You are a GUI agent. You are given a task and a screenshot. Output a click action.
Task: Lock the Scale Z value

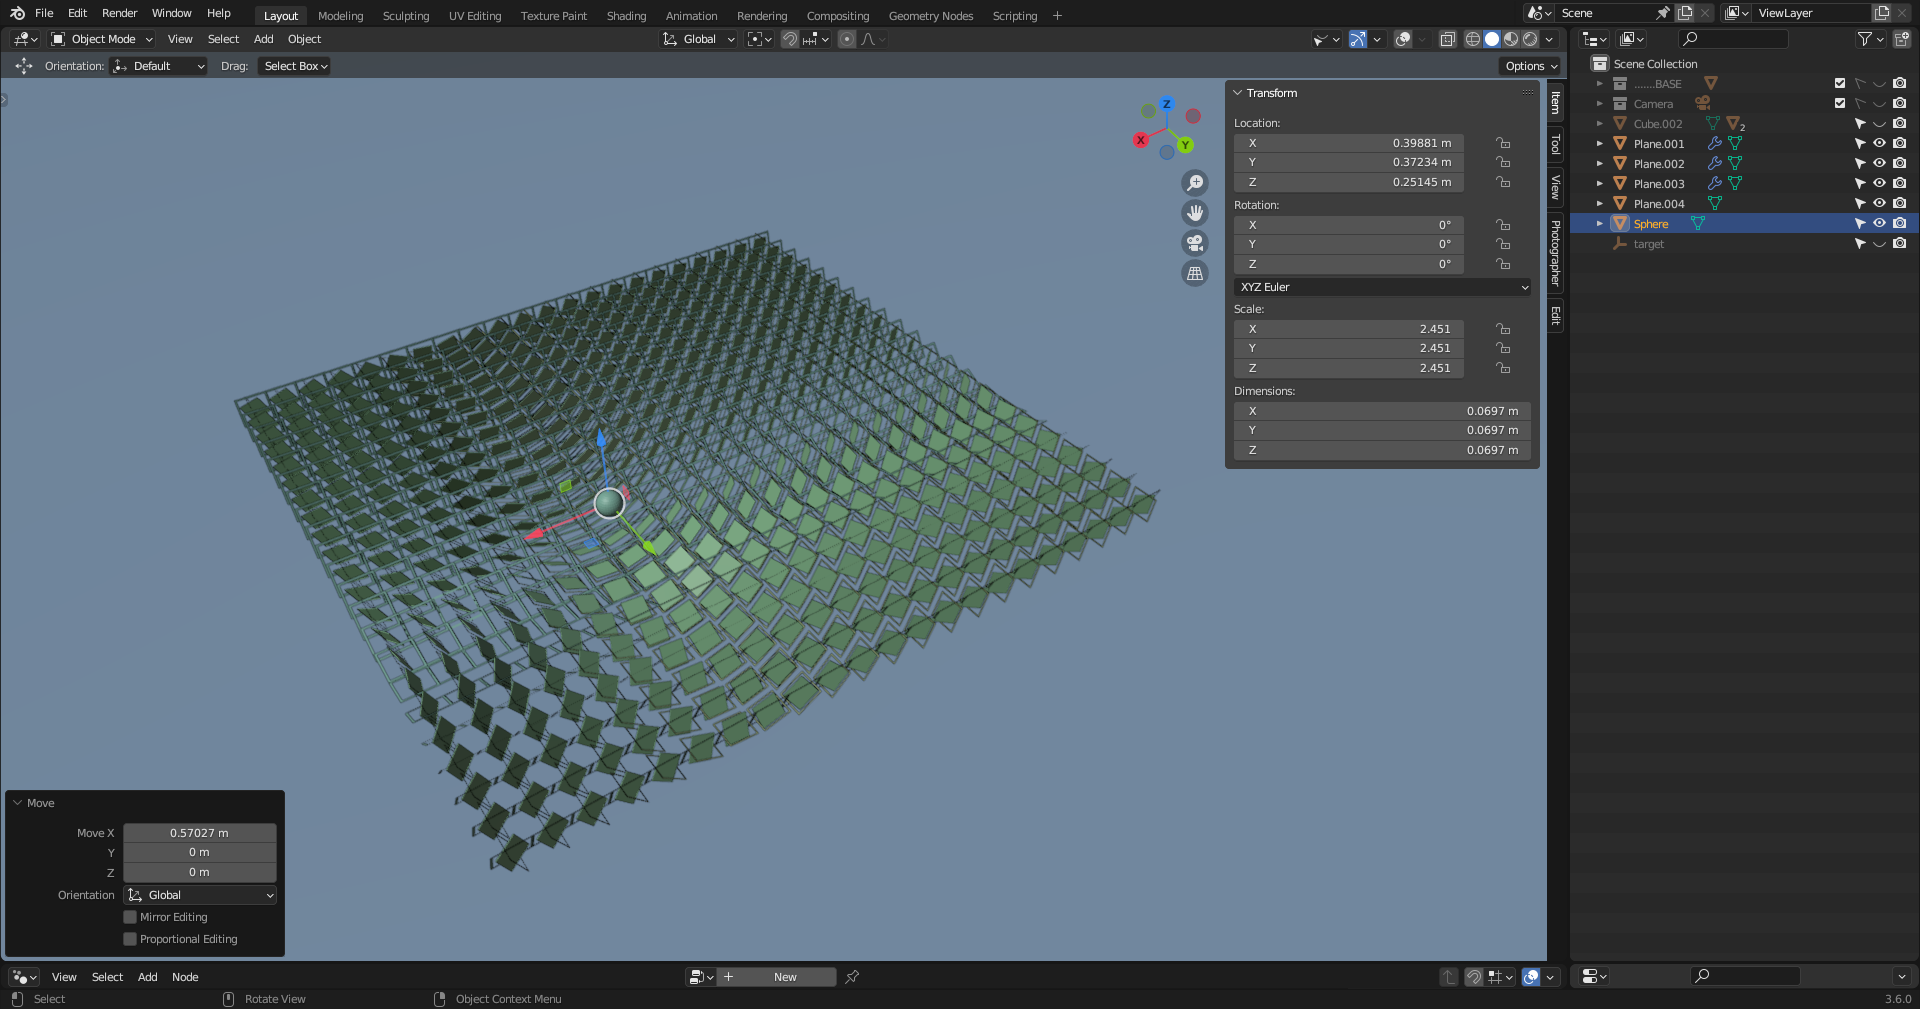(x=1502, y=368)
